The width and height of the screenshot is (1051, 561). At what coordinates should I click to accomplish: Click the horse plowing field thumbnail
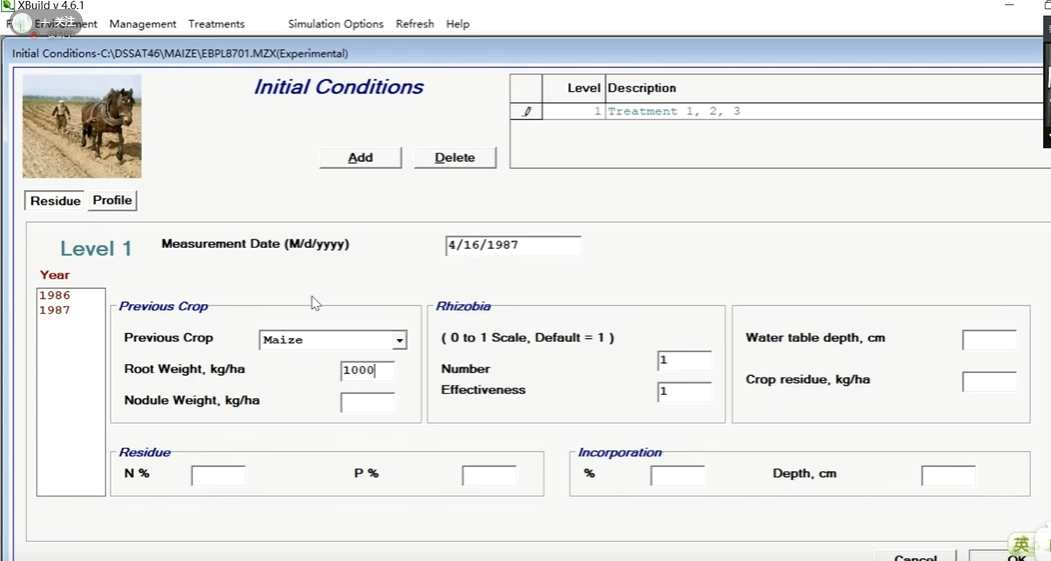pyautogui.click(x=82, y=126)
